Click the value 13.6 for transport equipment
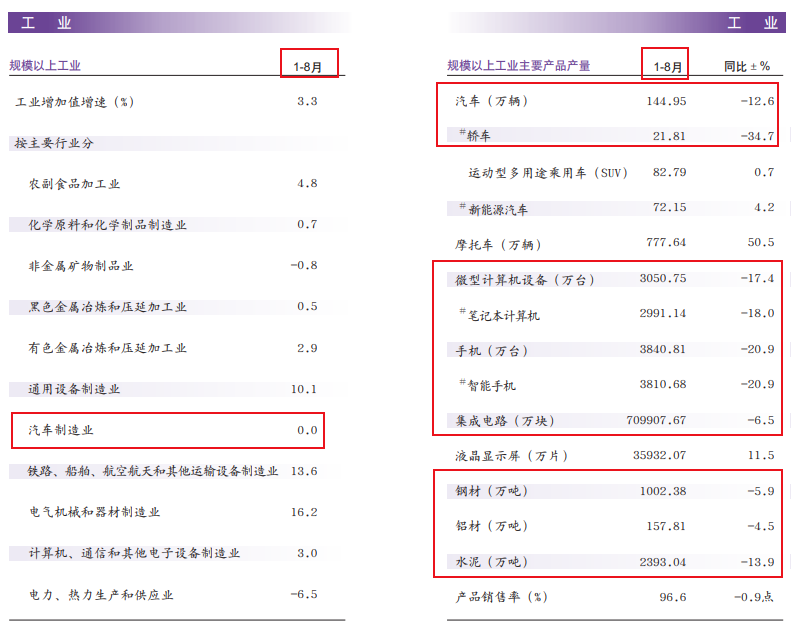792x624 pixels. (x=304, y=471)
